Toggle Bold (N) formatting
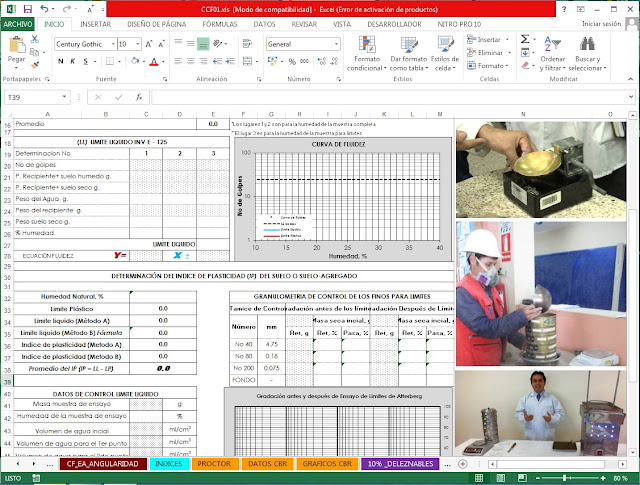The width and height of the screenshot is (640, 485). tap(60, 61)
